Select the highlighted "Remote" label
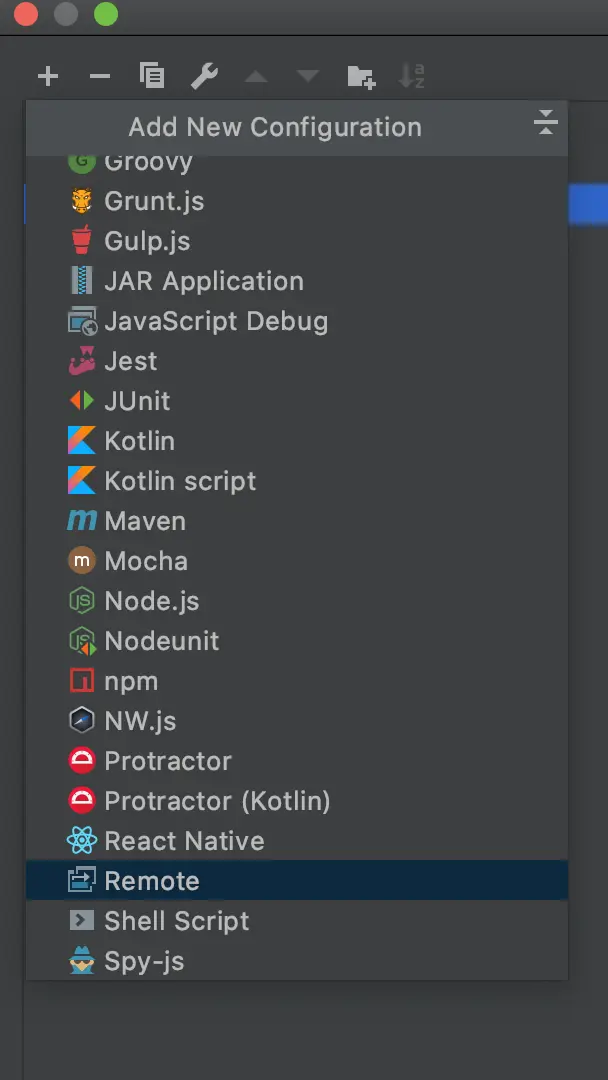608x1080 pixels. (x=152, y=881)
